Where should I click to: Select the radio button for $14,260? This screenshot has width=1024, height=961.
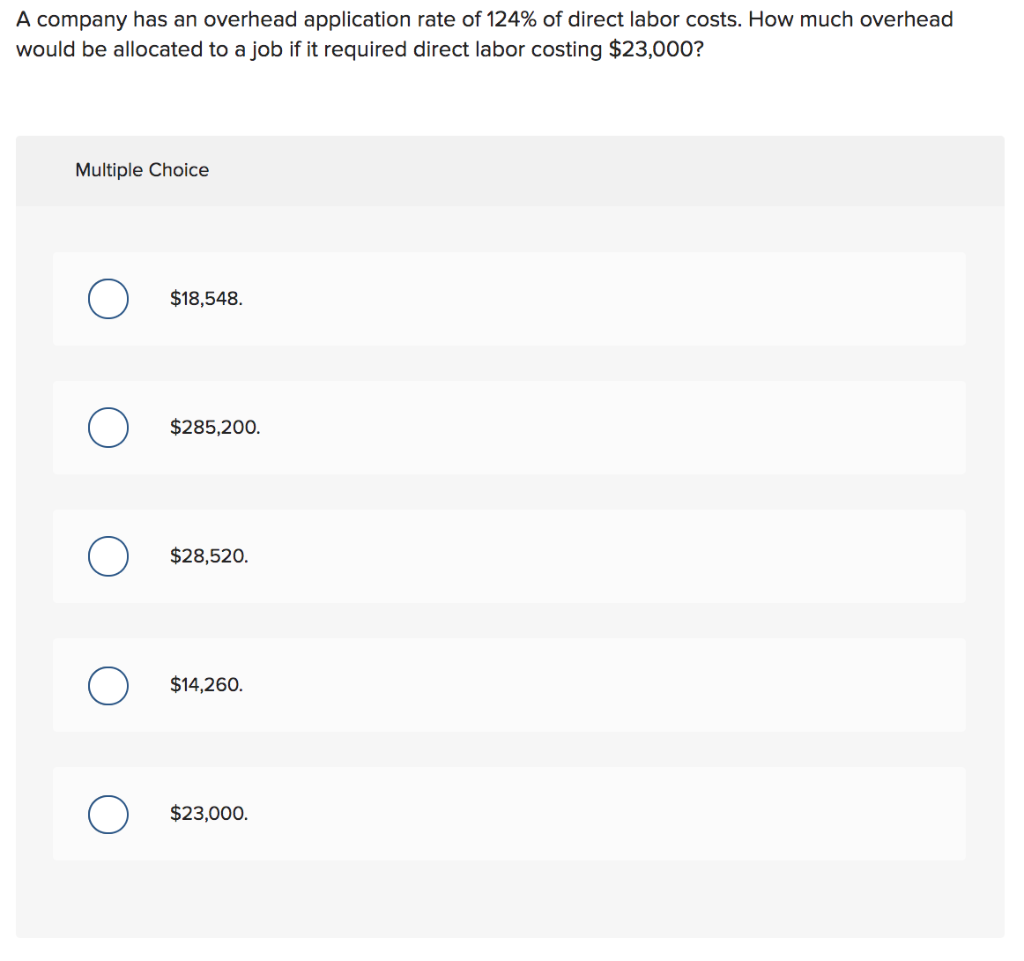click(x=108, y=685)
